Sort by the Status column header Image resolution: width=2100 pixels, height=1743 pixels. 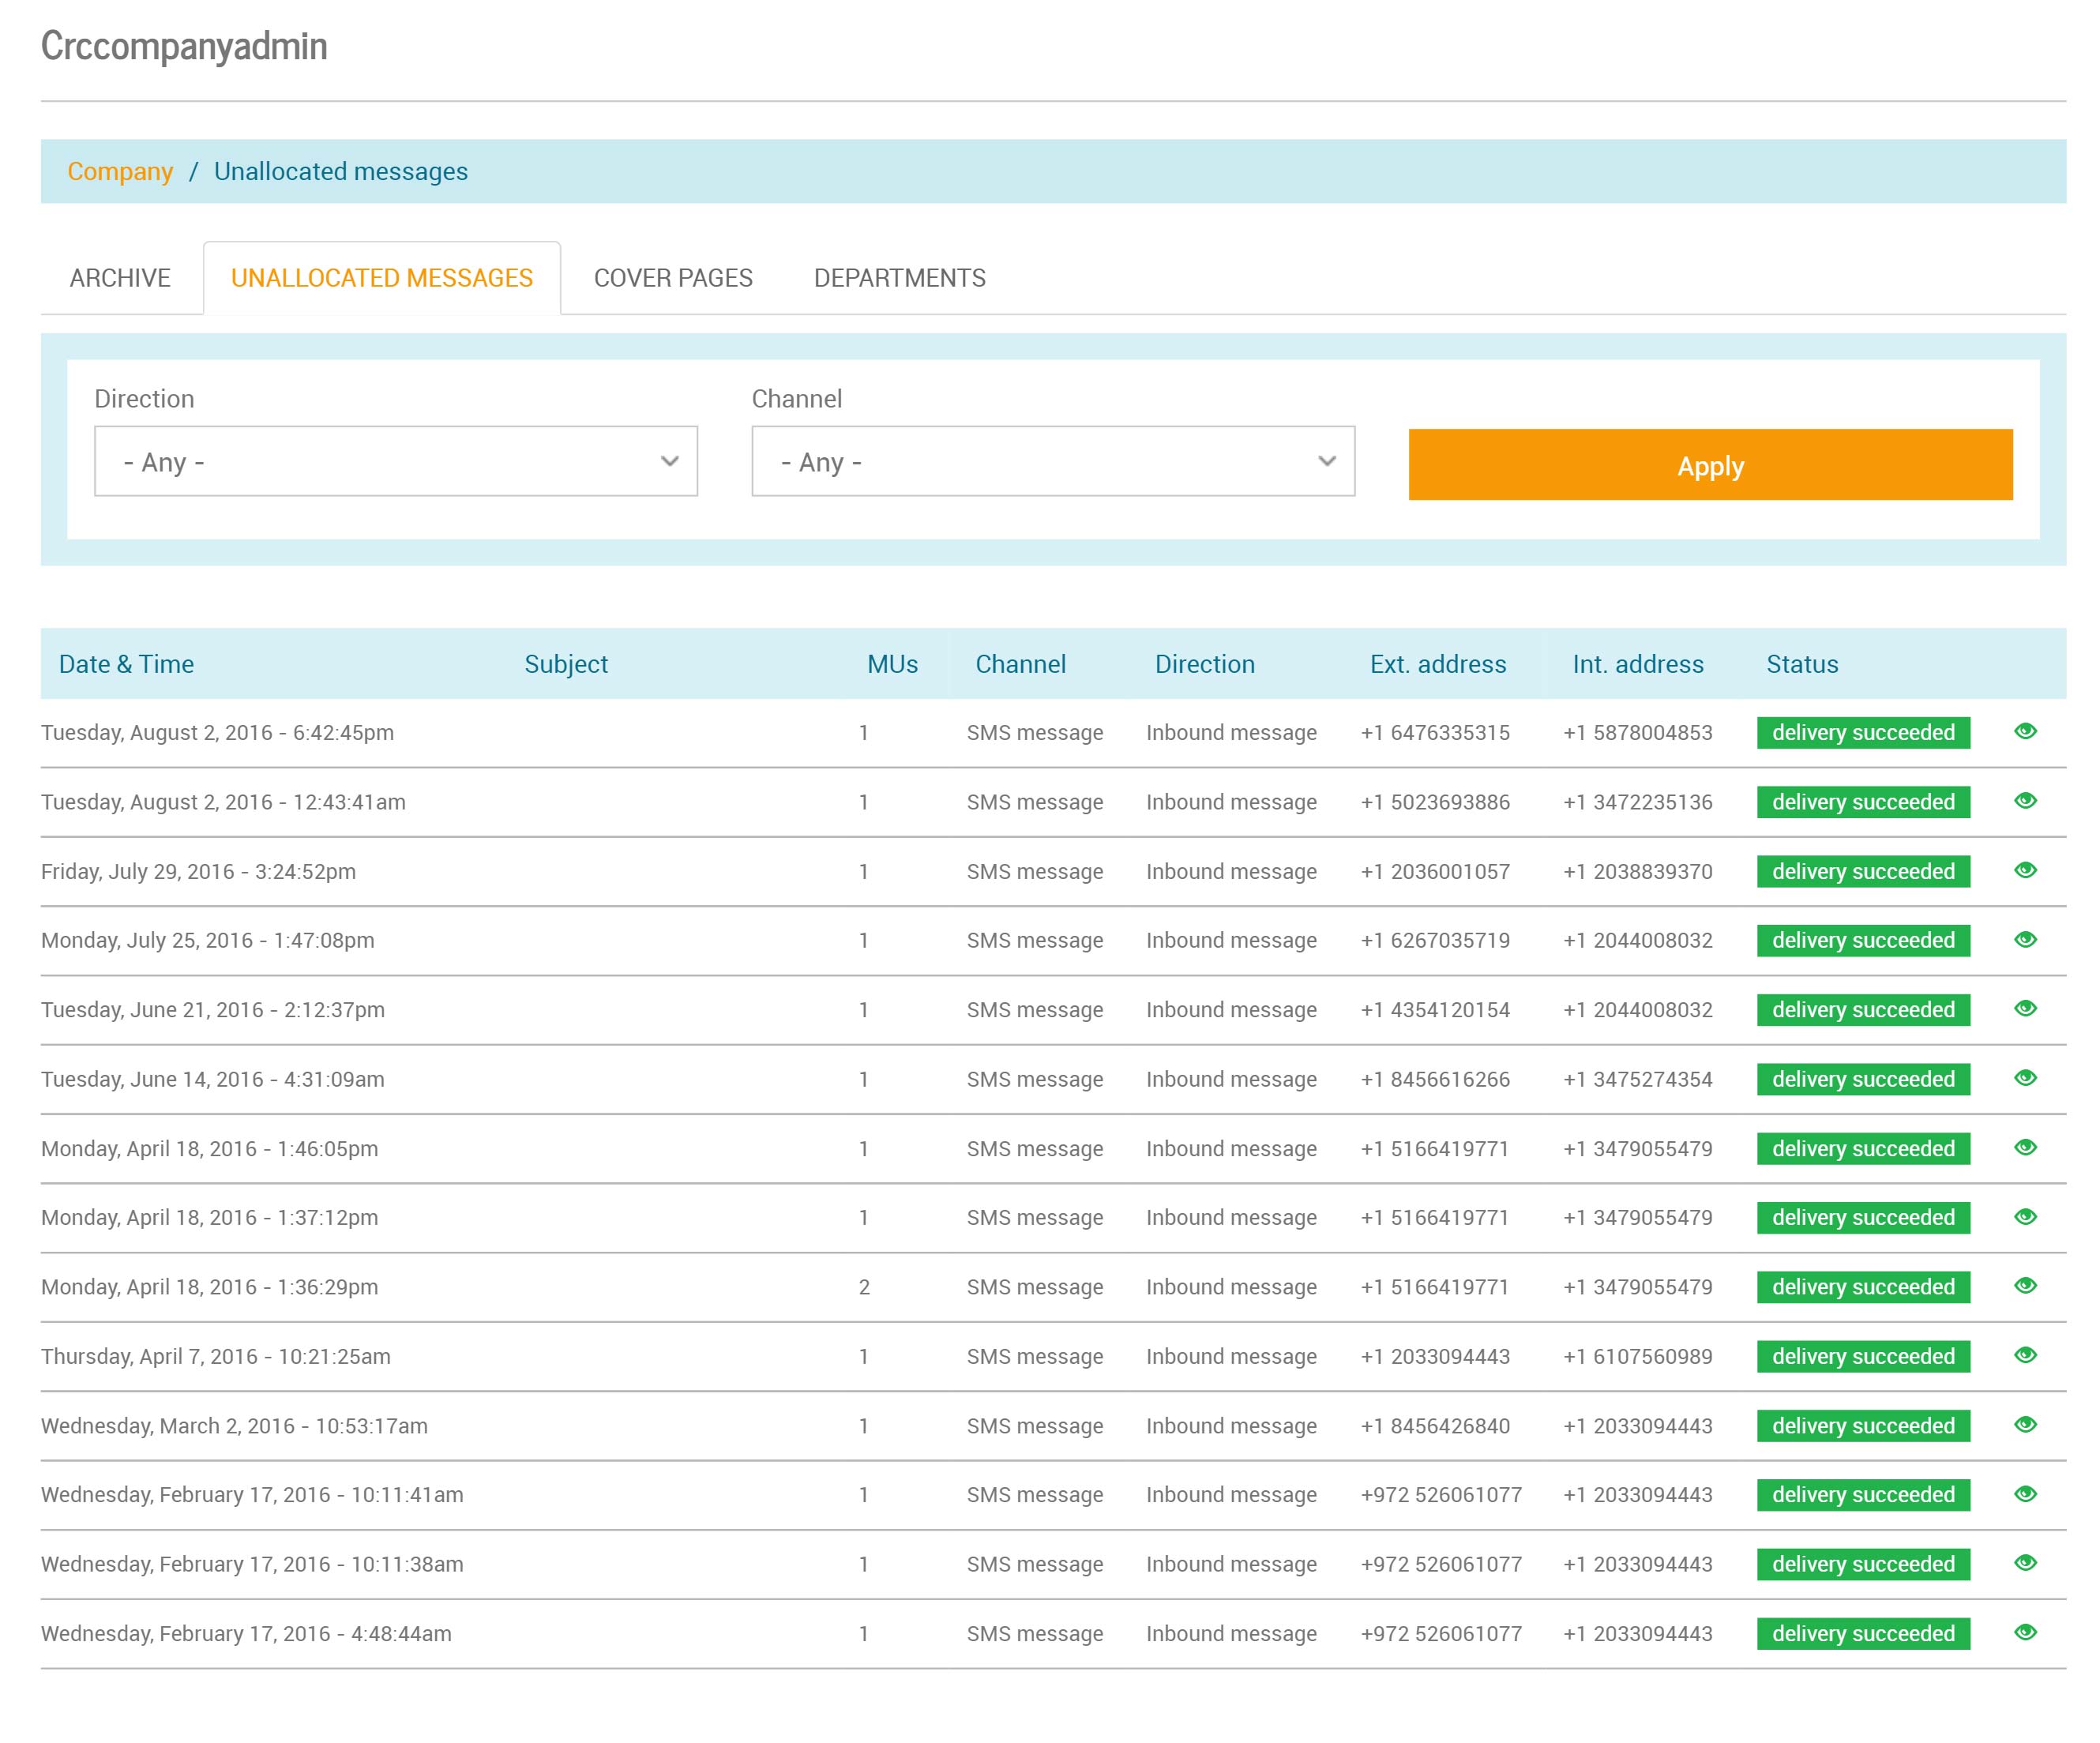[1802, 664]
